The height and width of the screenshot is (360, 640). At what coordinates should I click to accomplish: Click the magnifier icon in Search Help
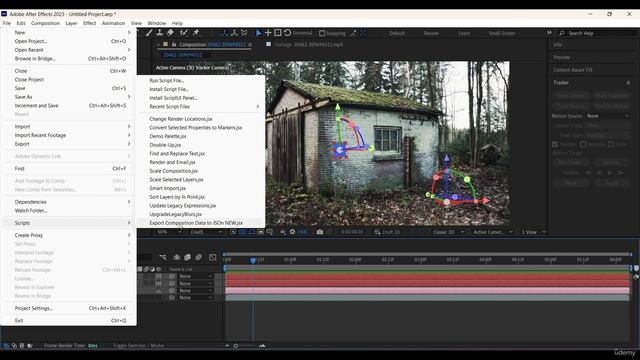(x=562, y=33)
